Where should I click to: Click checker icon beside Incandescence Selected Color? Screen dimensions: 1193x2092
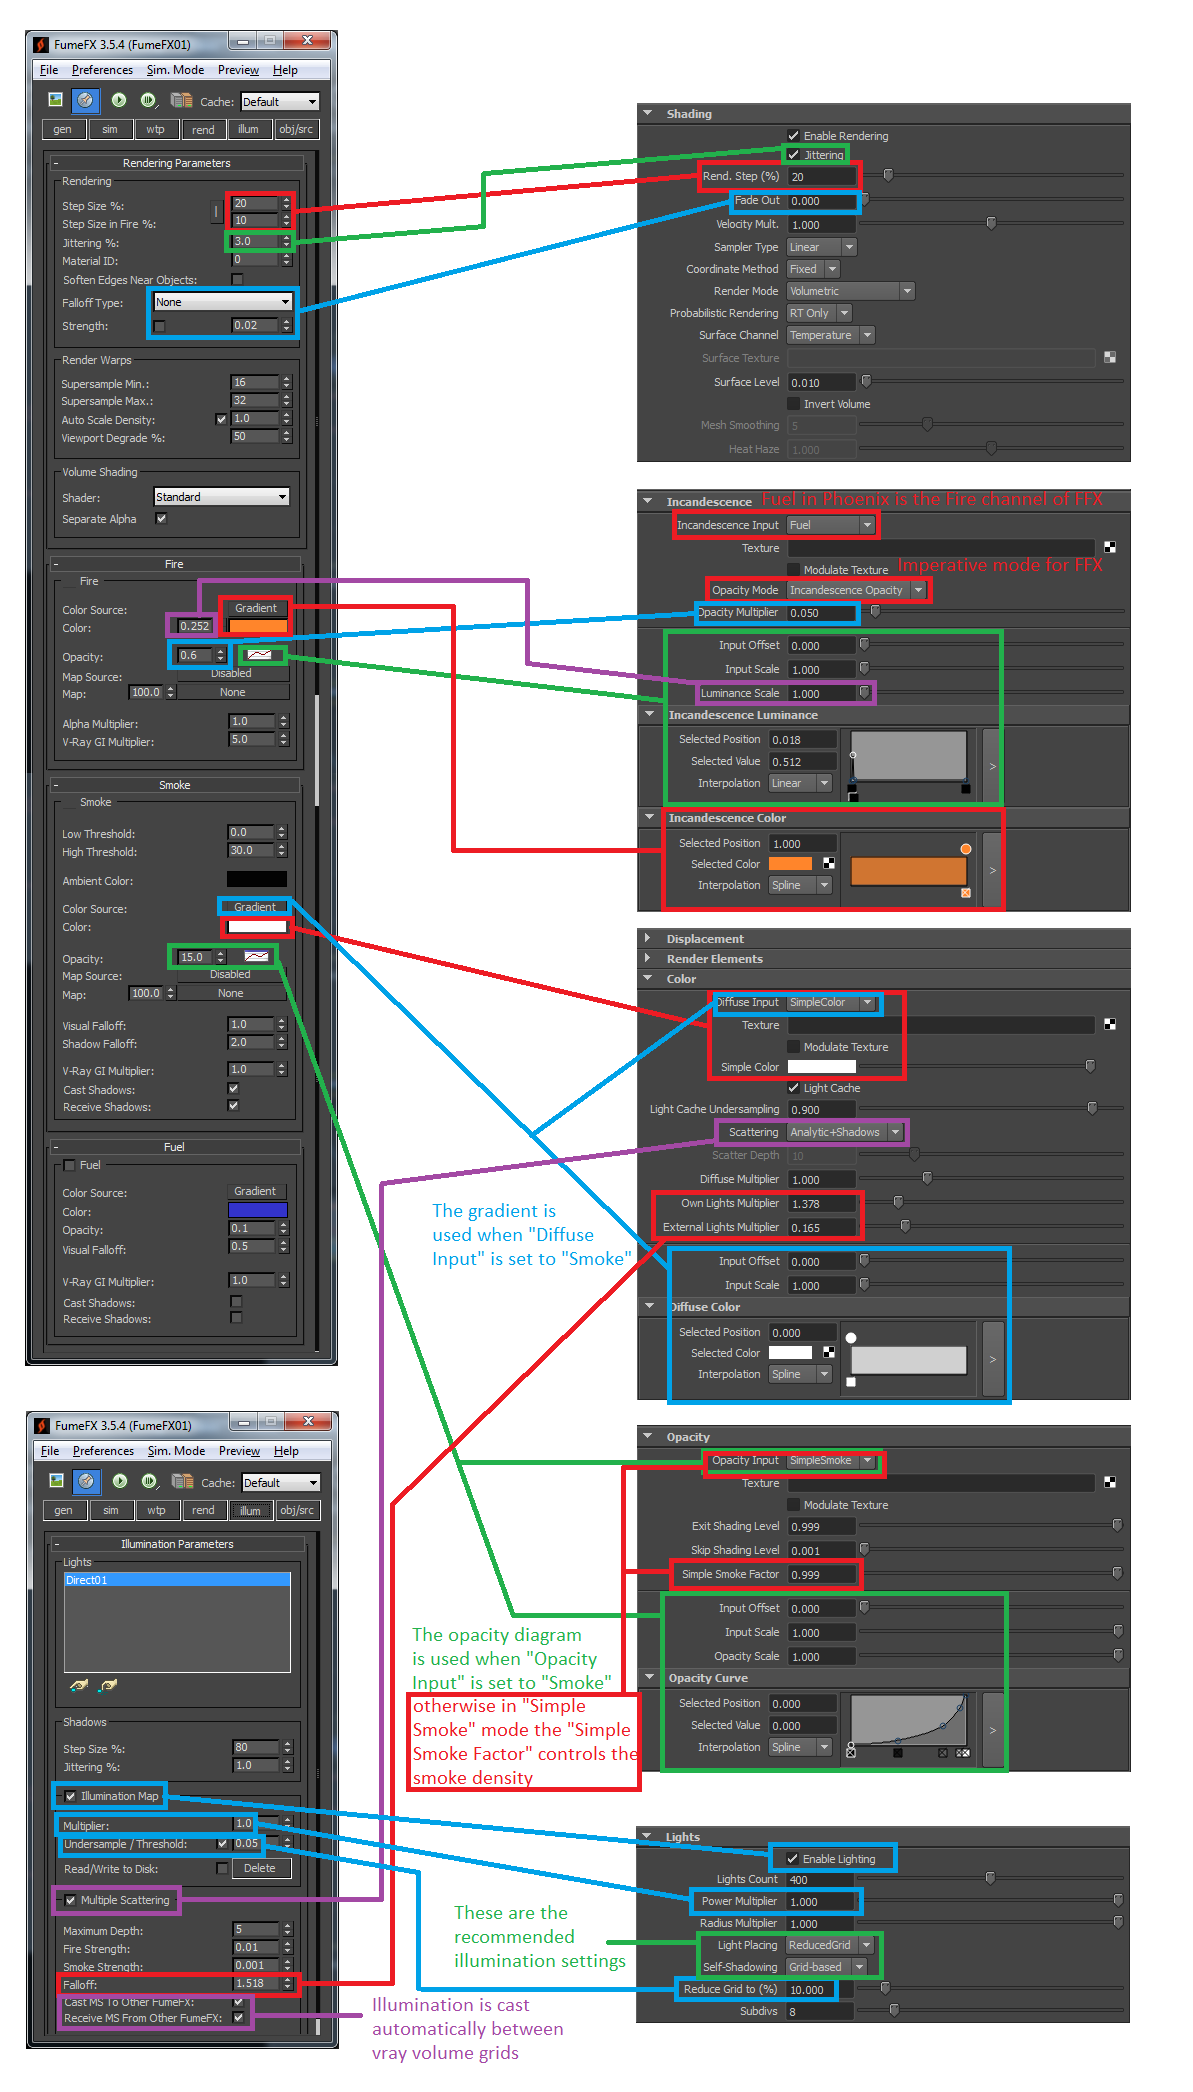[829, 863]
